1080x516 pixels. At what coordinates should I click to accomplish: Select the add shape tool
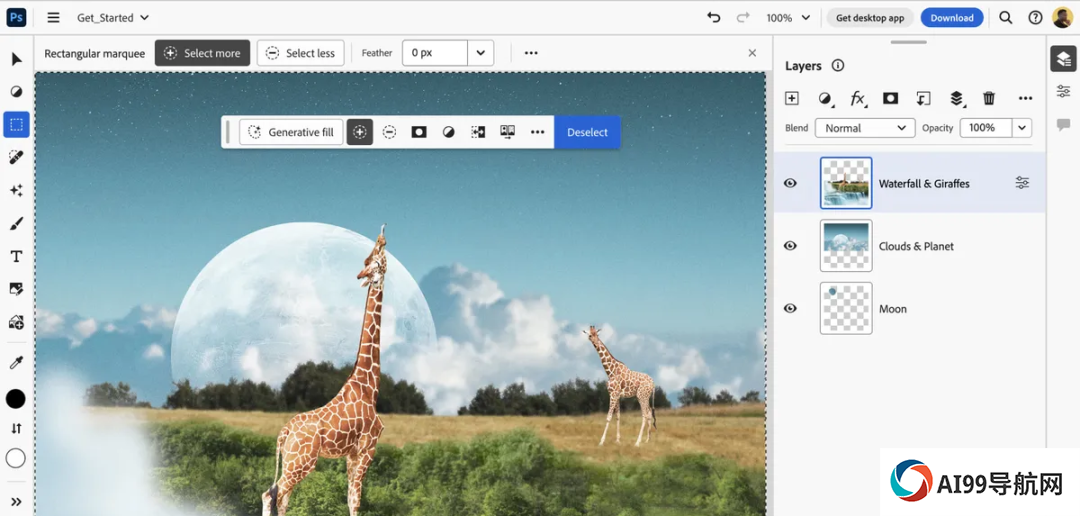click(17, 322)
